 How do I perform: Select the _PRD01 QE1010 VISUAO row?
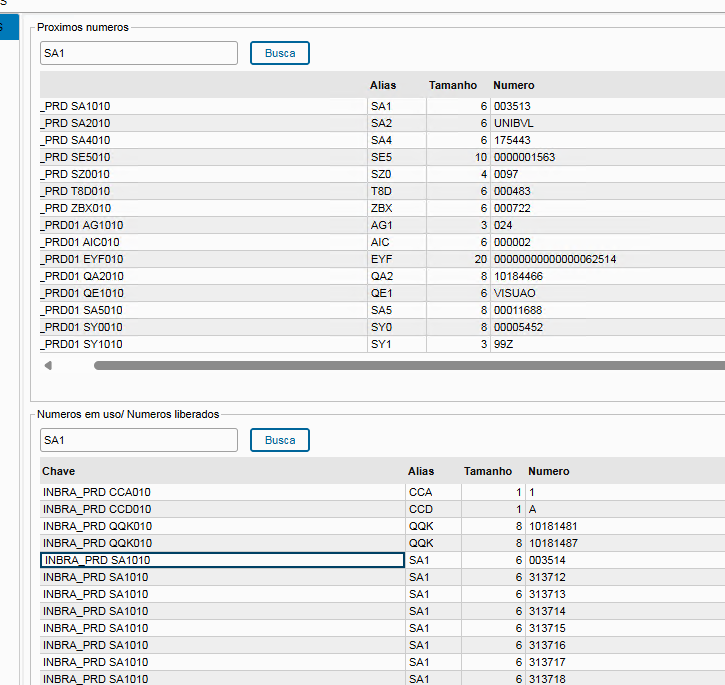tap(382, 293)
